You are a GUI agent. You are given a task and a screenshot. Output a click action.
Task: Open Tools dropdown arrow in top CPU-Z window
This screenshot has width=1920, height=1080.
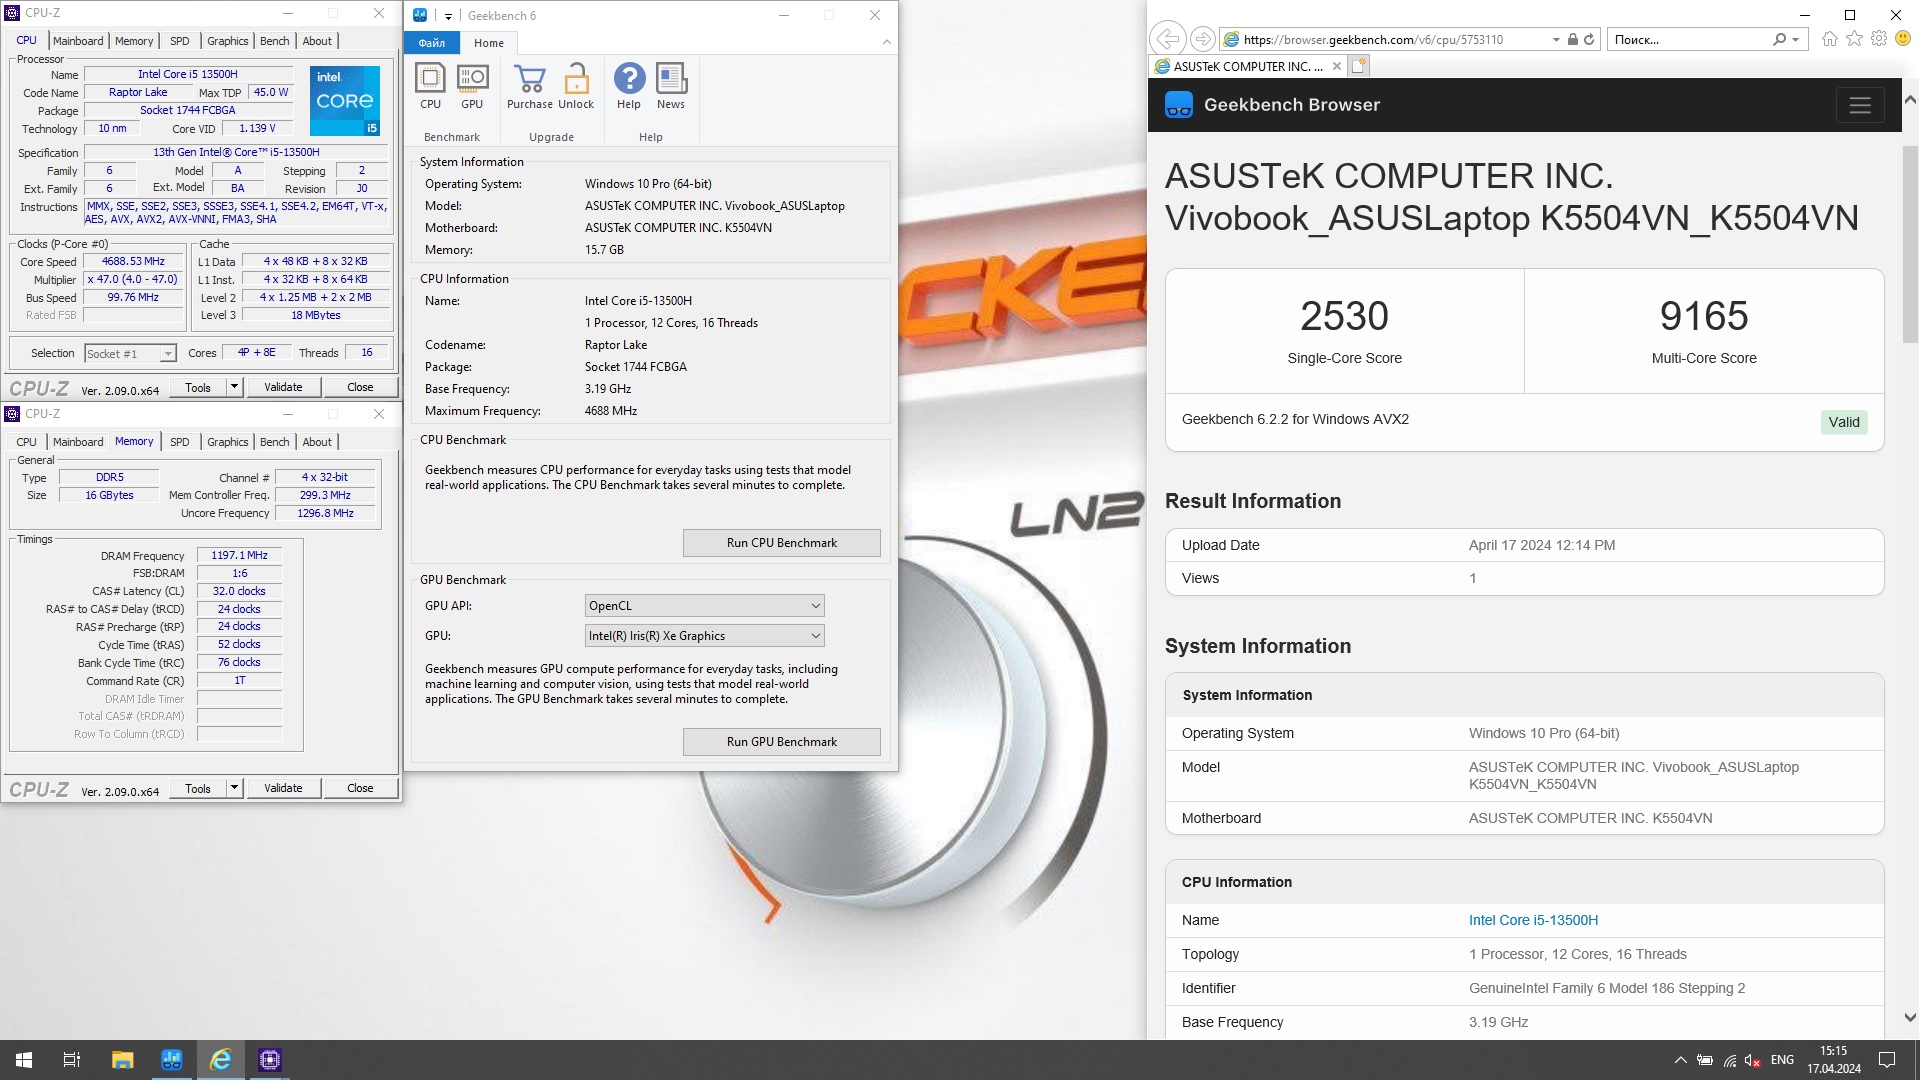tap(234, 387)
